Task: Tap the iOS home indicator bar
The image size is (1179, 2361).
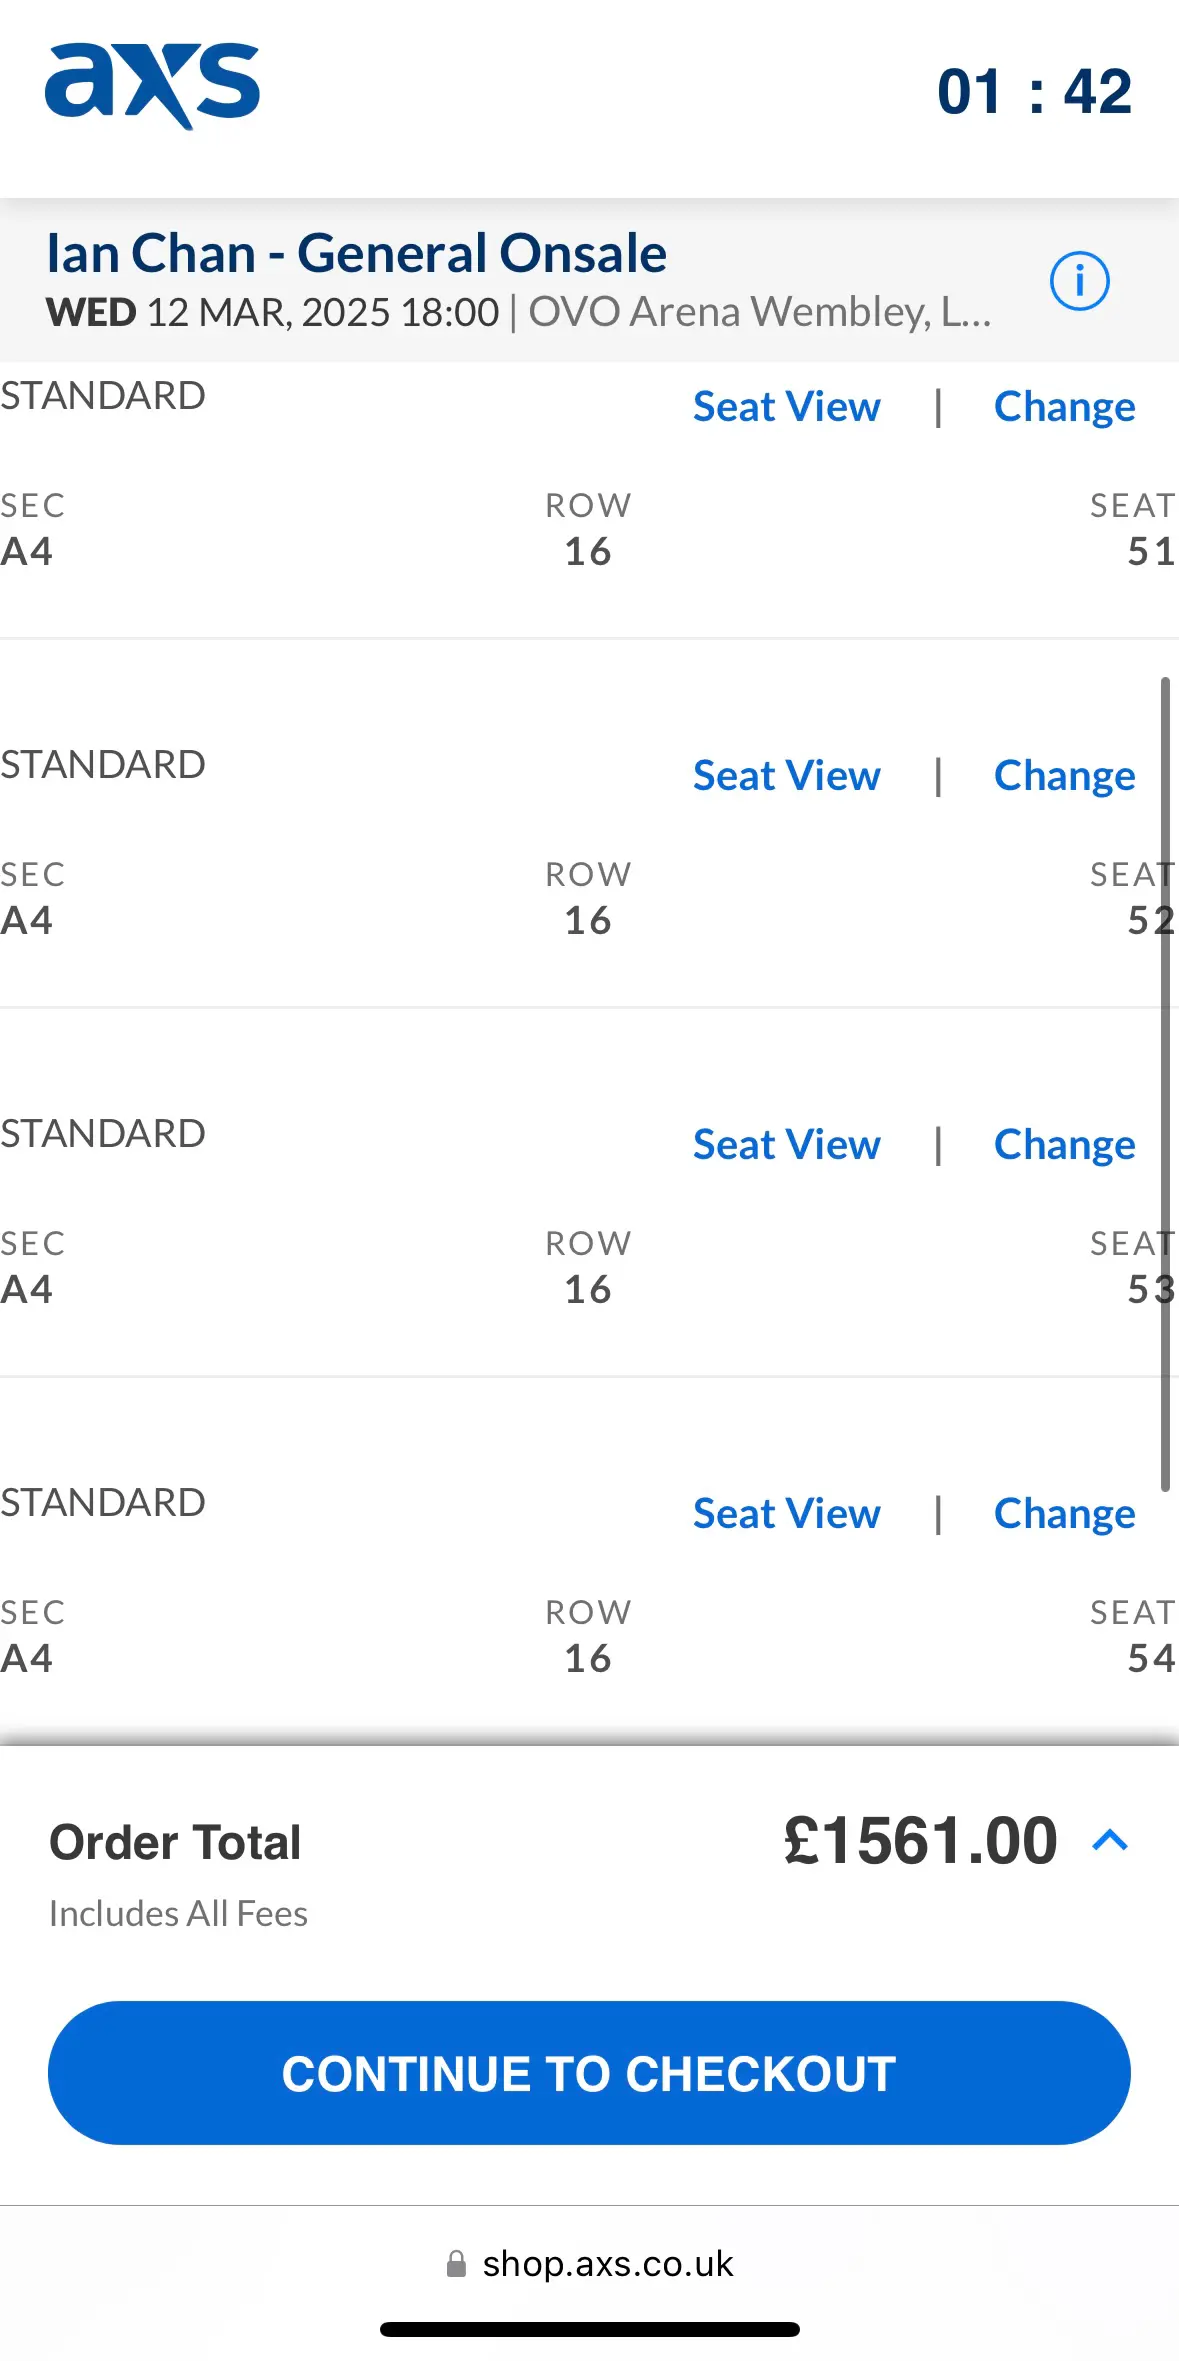Action: (x=589, y=2329)
